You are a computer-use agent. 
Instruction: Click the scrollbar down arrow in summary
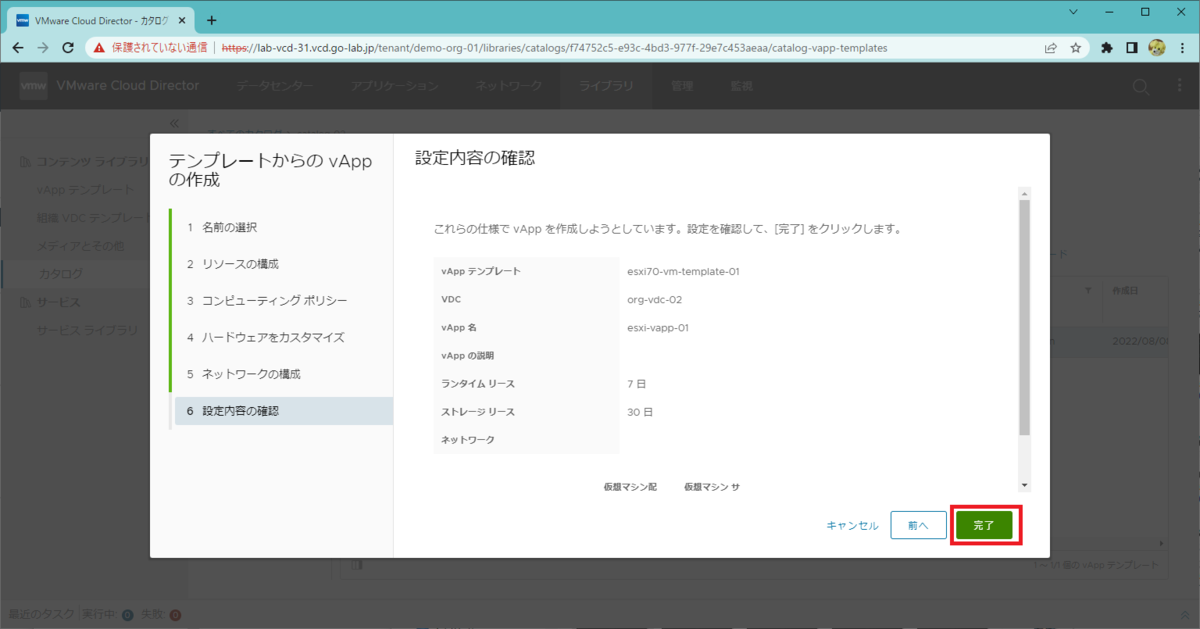[1024, 485]
